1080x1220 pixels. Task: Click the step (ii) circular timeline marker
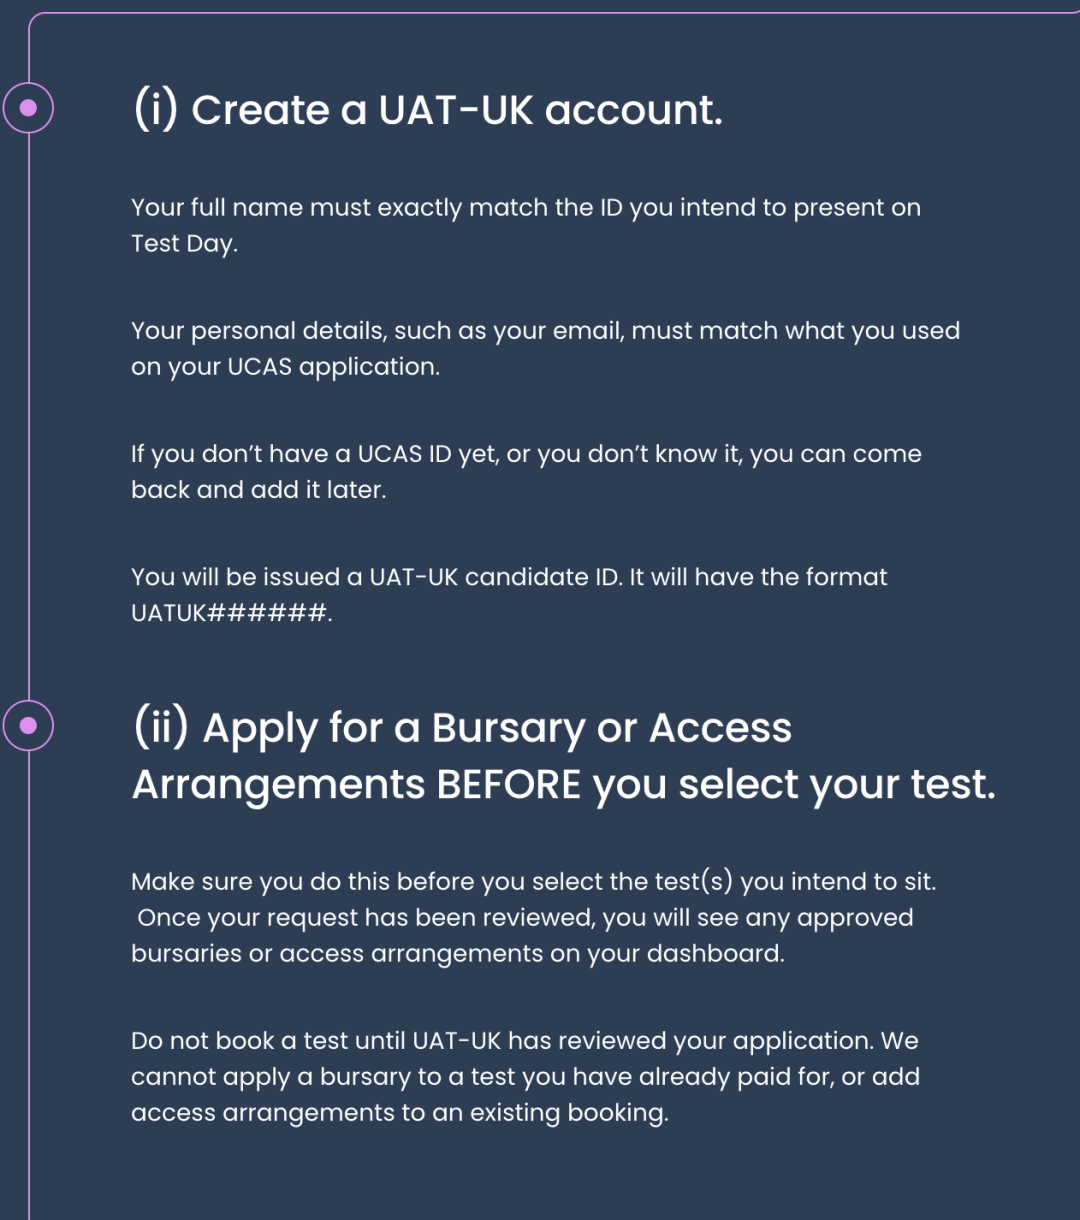tap(28, 726)
